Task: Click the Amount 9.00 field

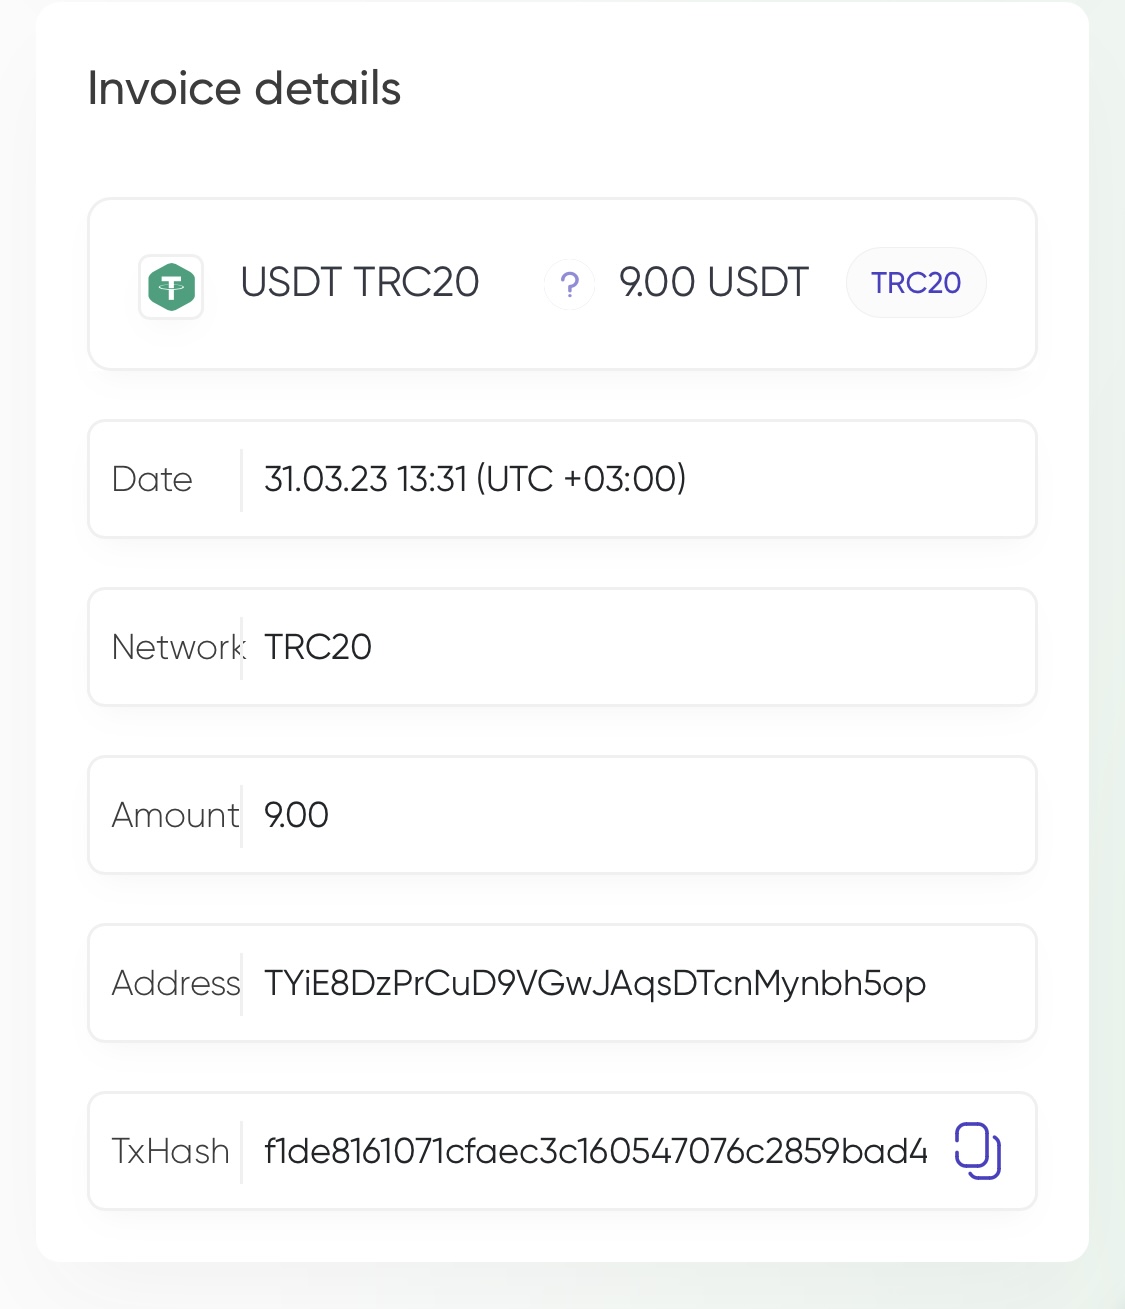Action: (562, 815)
